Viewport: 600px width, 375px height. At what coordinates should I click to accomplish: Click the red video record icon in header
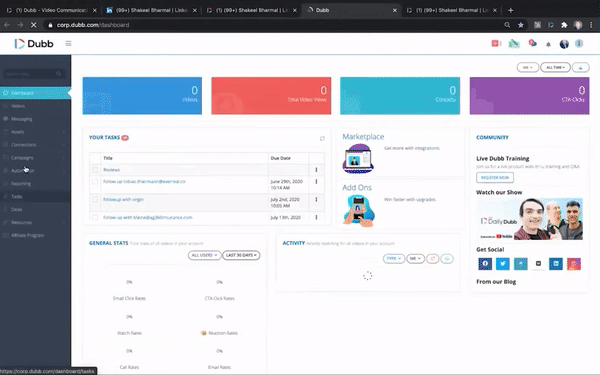tap(496, 44)
